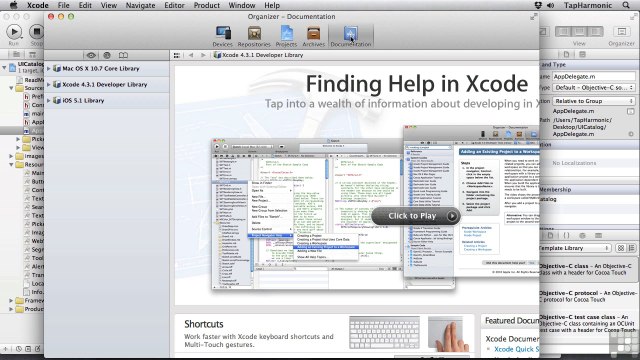Image resolution: width=640 pixels, height=360 pixels.
Task: Show the Object library cube icon
Action: coord(582,236)
